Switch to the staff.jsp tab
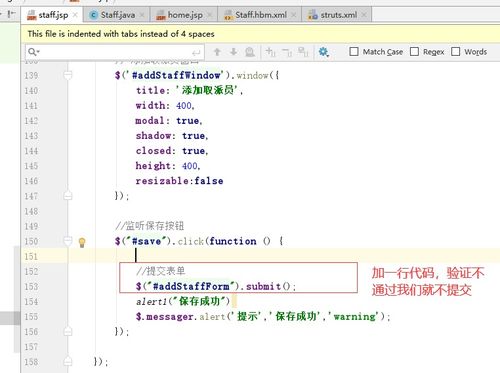Viewport: 500px width, 373px height. tap(53, 15)
